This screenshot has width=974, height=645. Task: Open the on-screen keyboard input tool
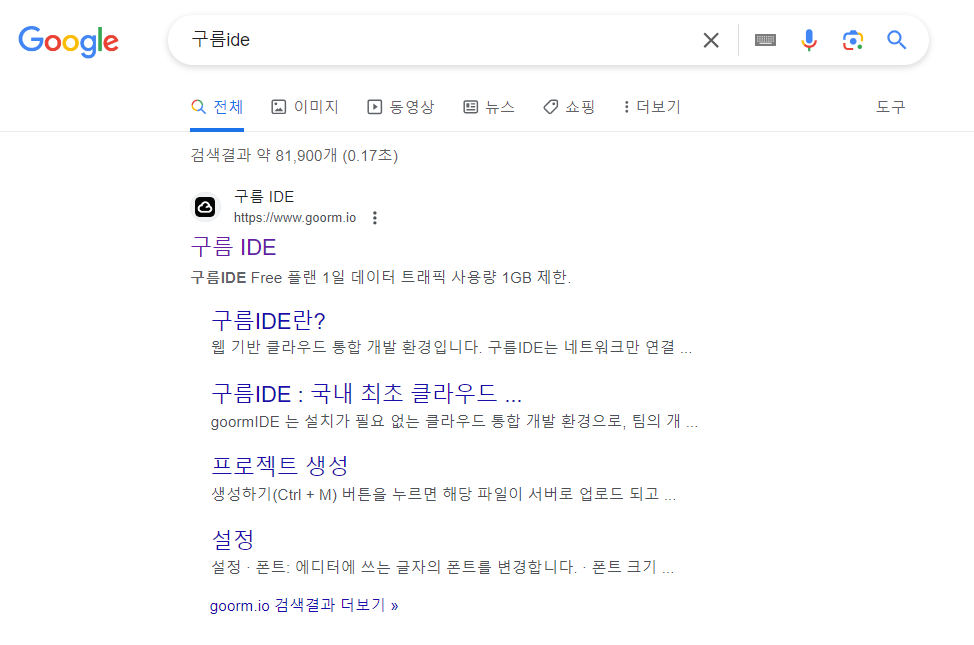click(765, 40)
